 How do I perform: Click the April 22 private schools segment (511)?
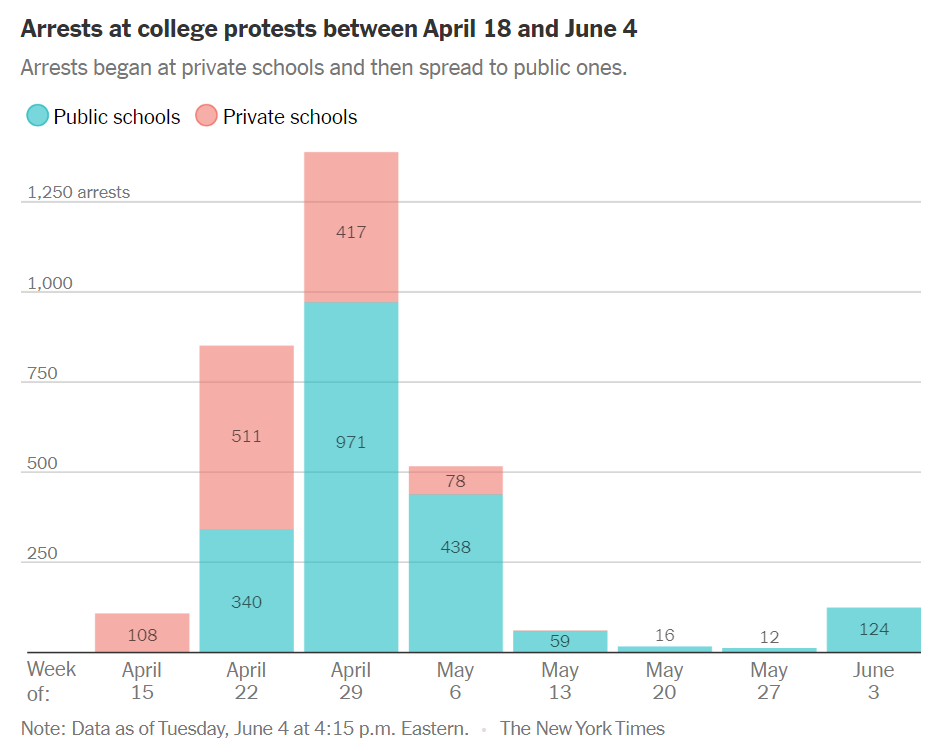(x=246, y=437)
